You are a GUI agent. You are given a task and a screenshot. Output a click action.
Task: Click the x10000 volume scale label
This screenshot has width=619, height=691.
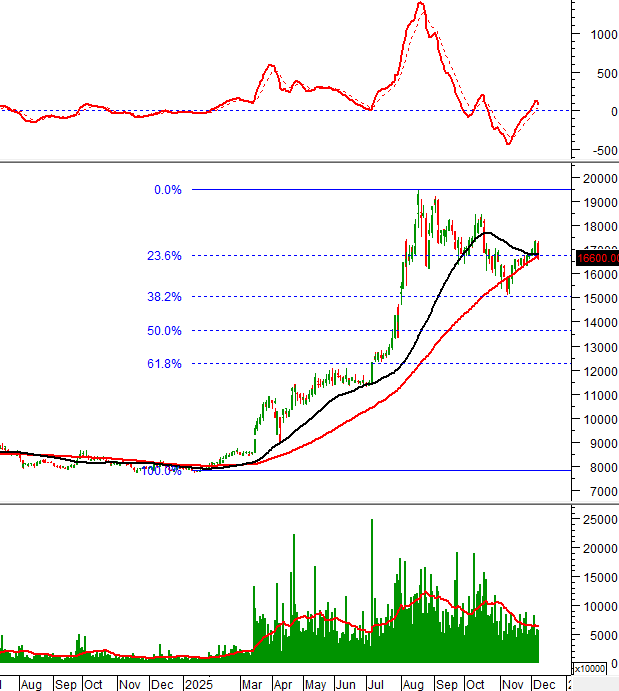click(x=588, y=667)
